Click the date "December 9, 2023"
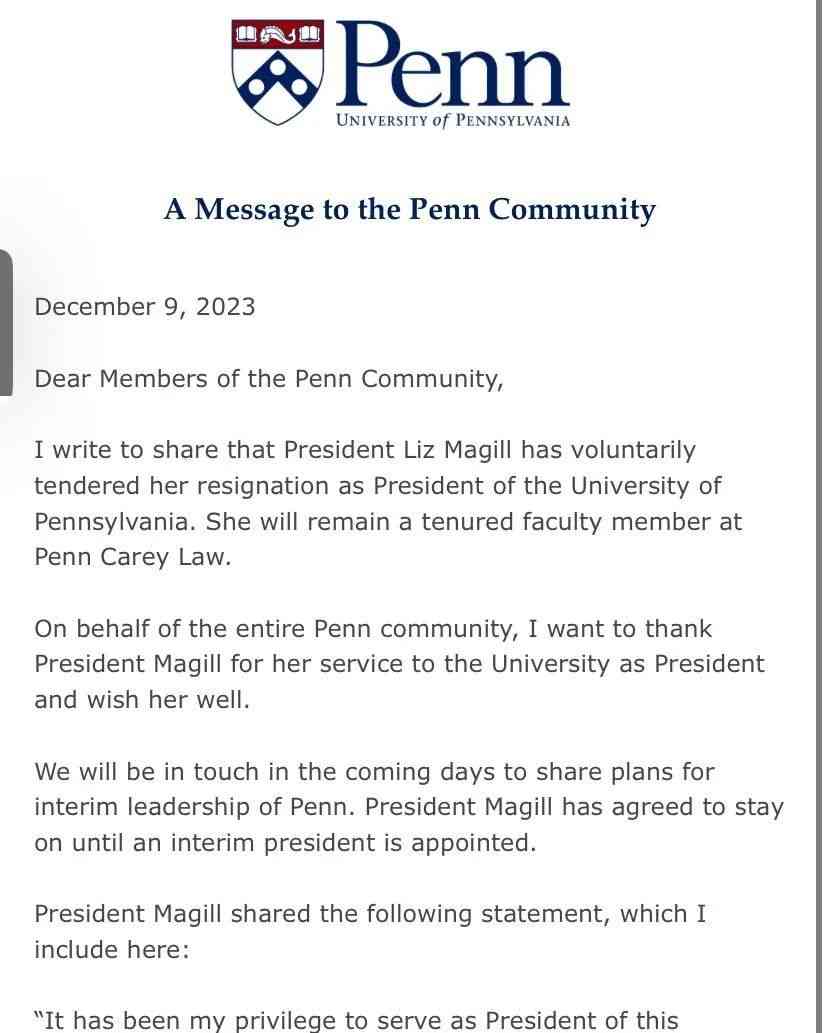Screen dimensions: 828x1033 click(x=145, y=307)
